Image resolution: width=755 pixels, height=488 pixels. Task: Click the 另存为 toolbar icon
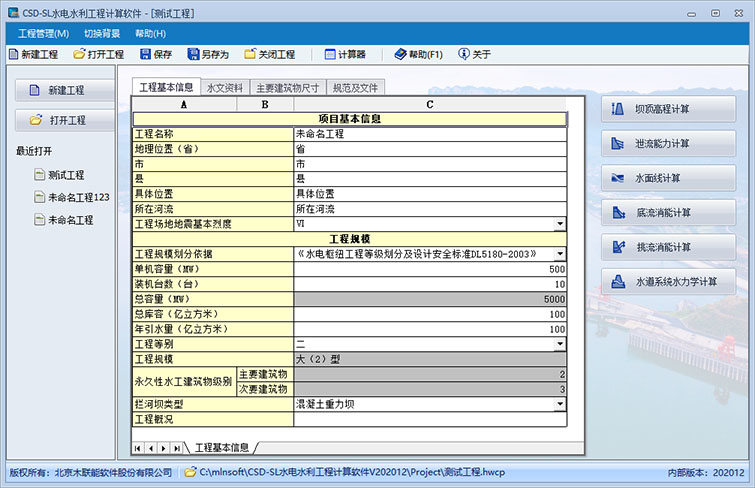coord(193,54)
